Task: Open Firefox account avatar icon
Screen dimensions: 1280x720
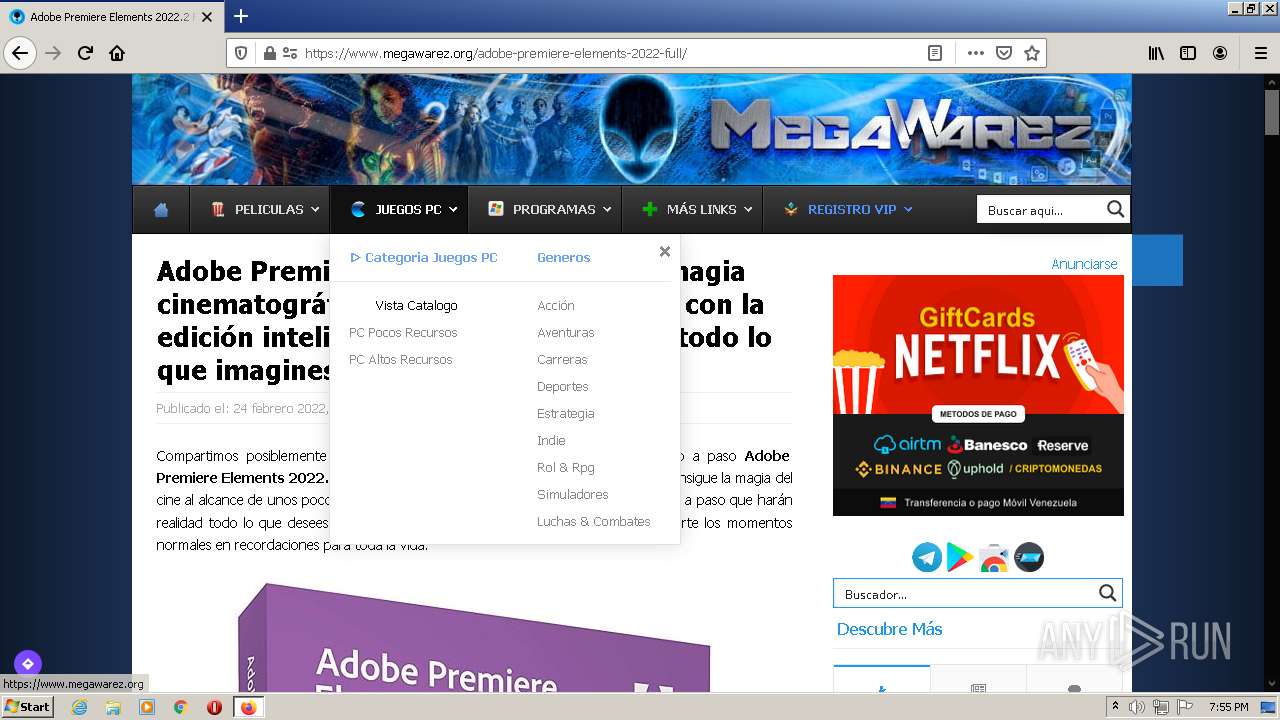Action: click(1220, 53)
